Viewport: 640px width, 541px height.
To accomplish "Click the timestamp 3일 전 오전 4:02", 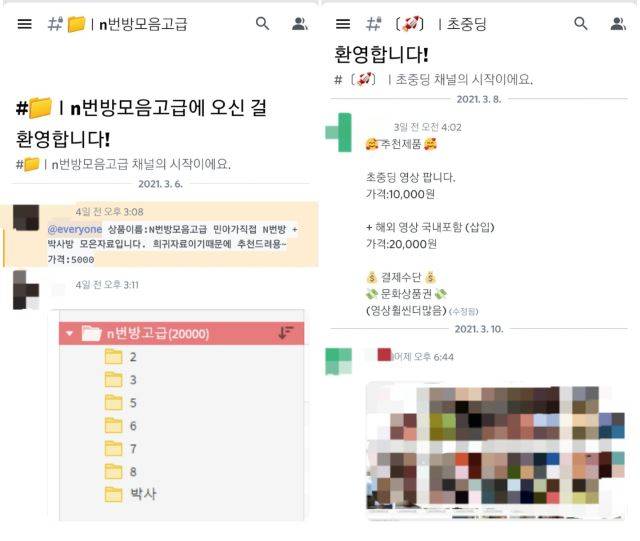I will pyautogui.click(x=427, y=127).
